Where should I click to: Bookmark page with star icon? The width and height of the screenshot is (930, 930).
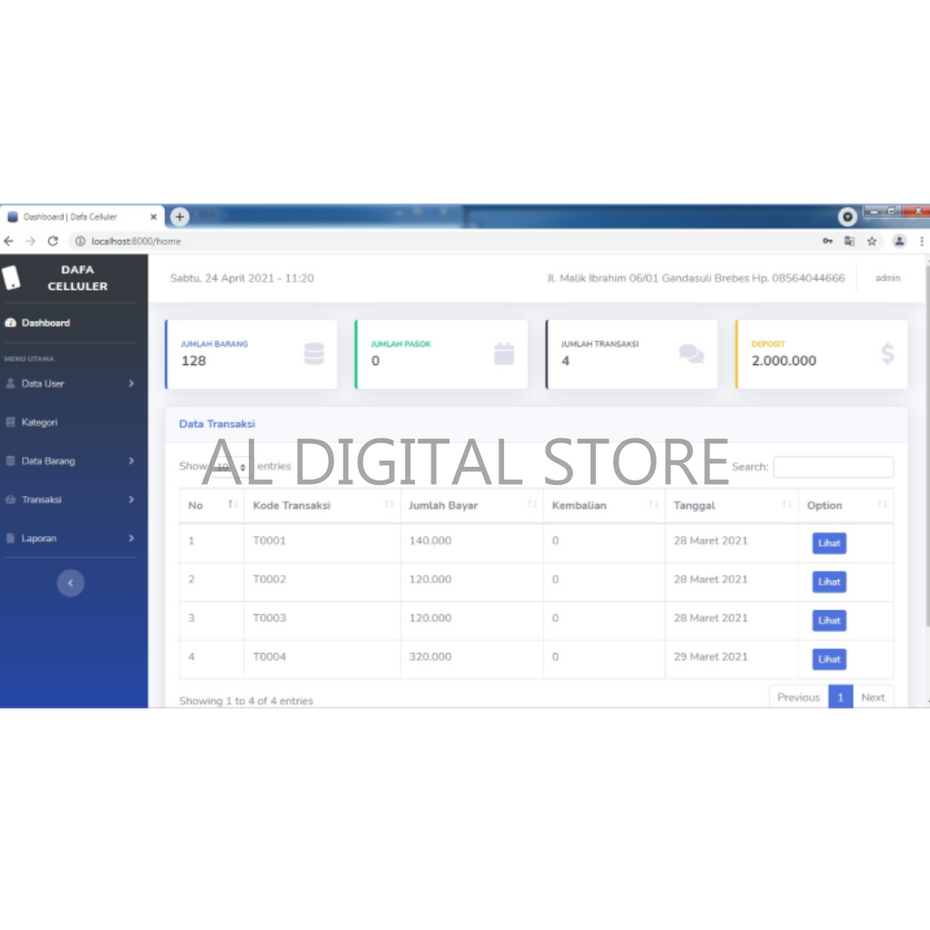tap(872, 241)
